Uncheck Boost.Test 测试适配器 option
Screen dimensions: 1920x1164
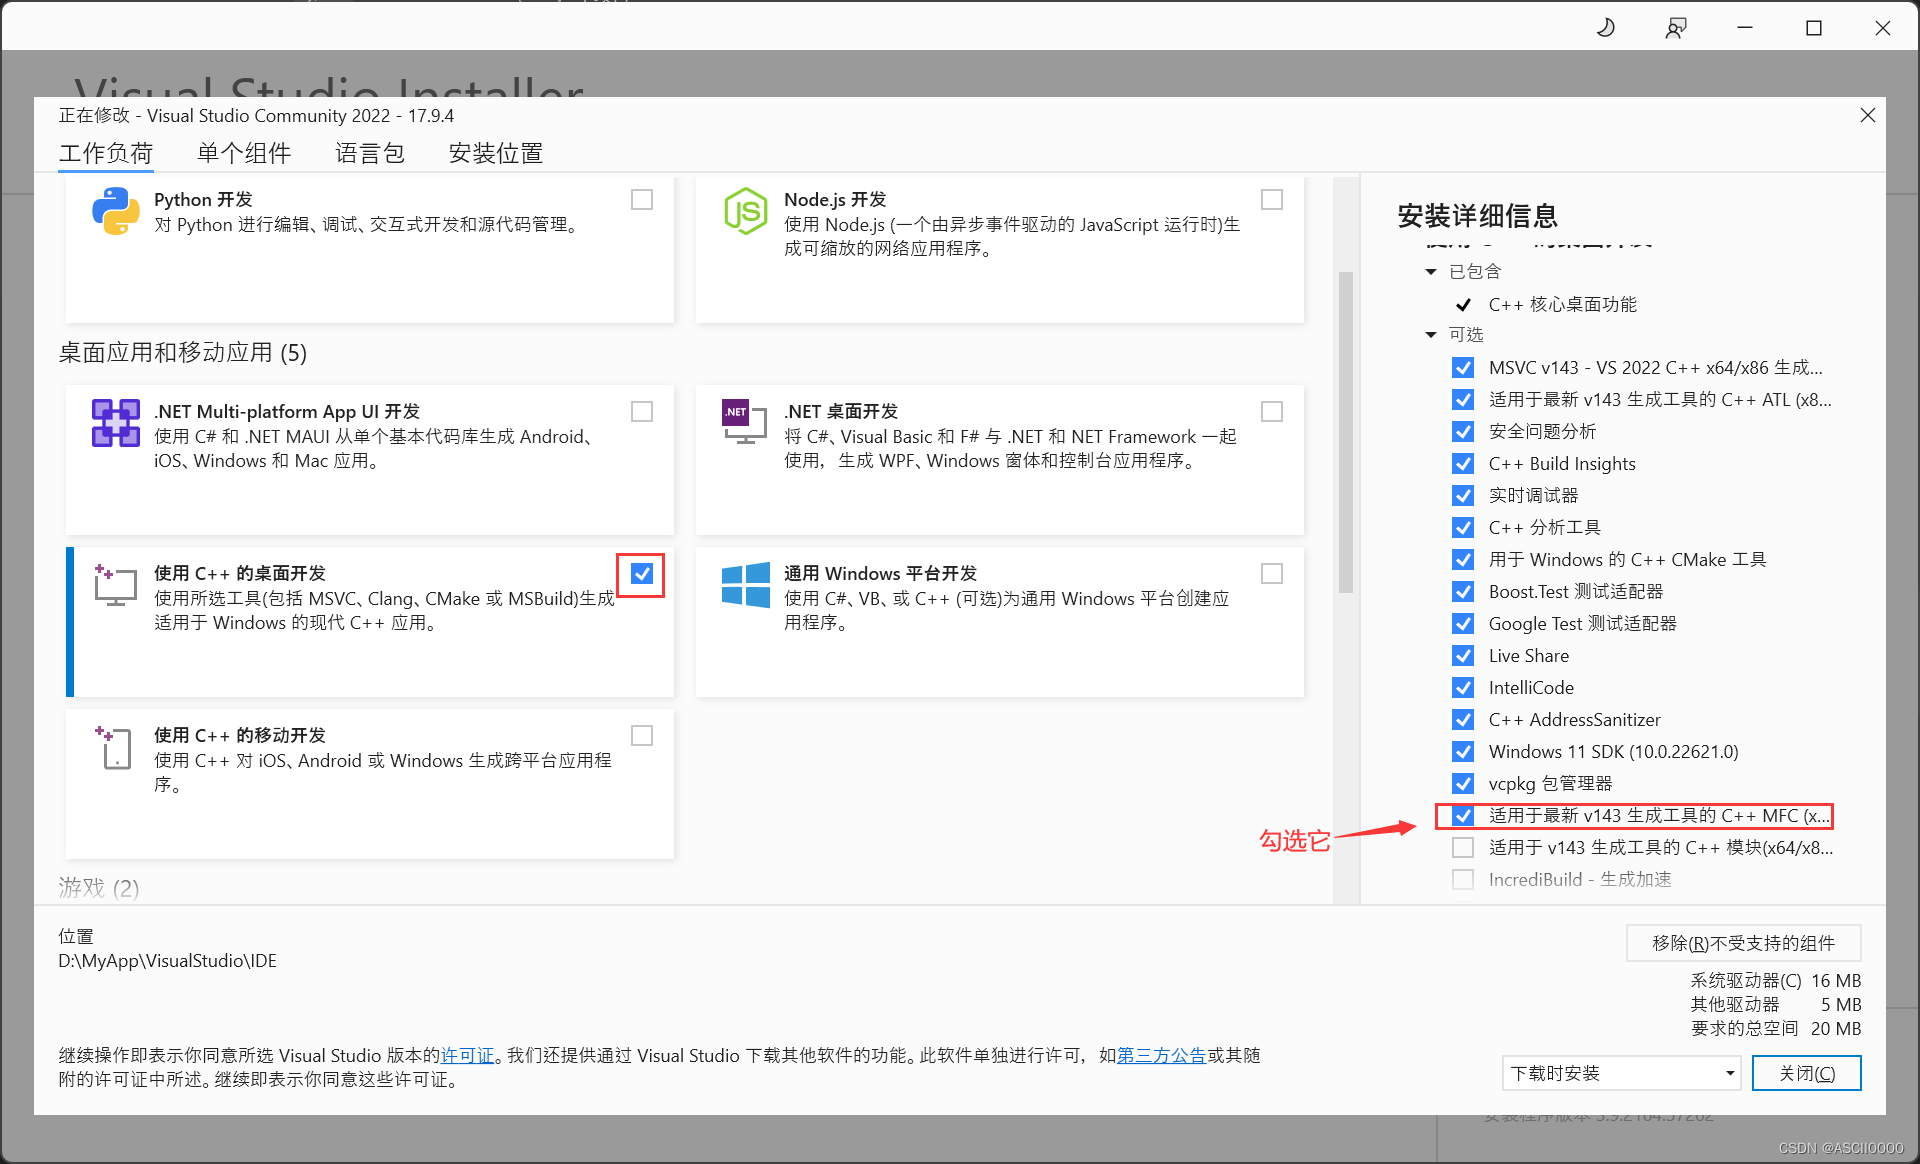[x=1463, y=592]
